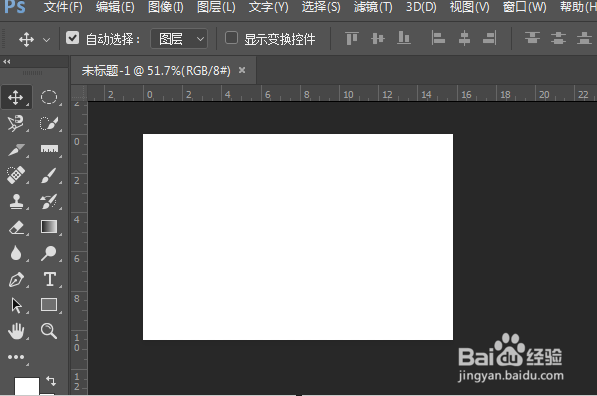Select the Magnetic Lasso tool

point(16,124)
